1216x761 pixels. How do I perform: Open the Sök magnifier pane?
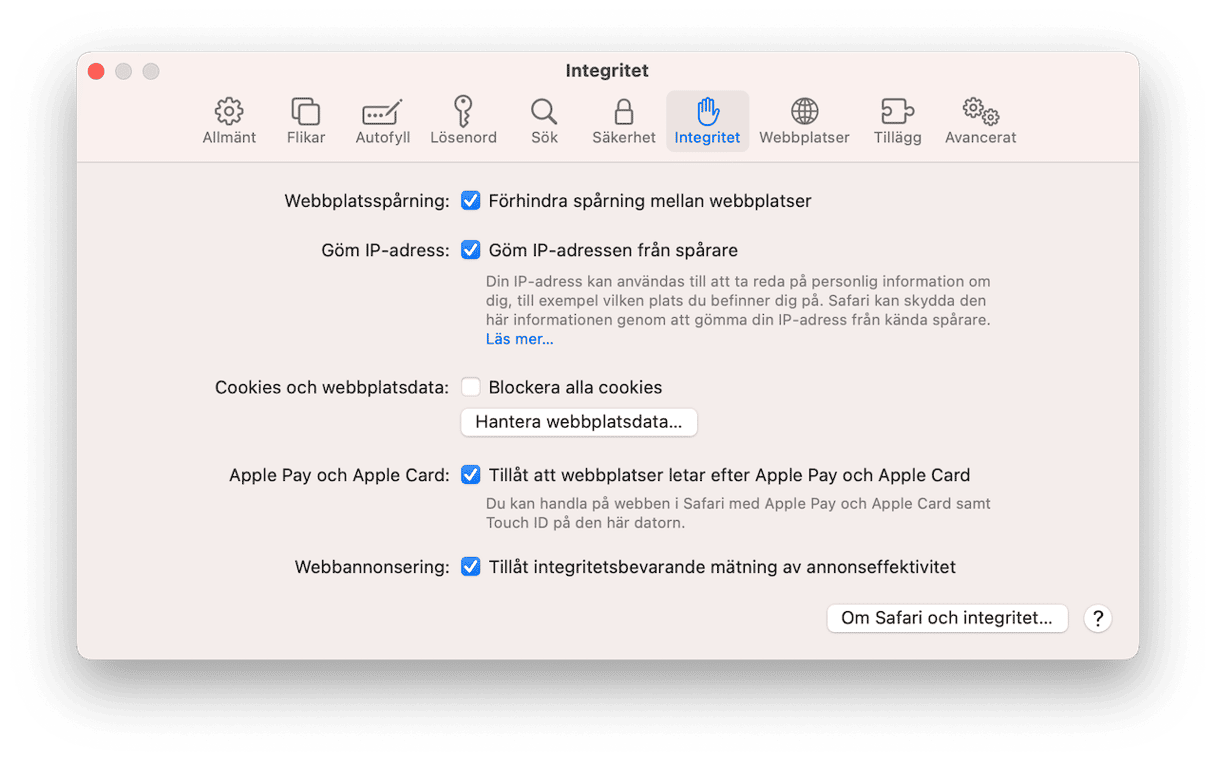click(544, 121)
